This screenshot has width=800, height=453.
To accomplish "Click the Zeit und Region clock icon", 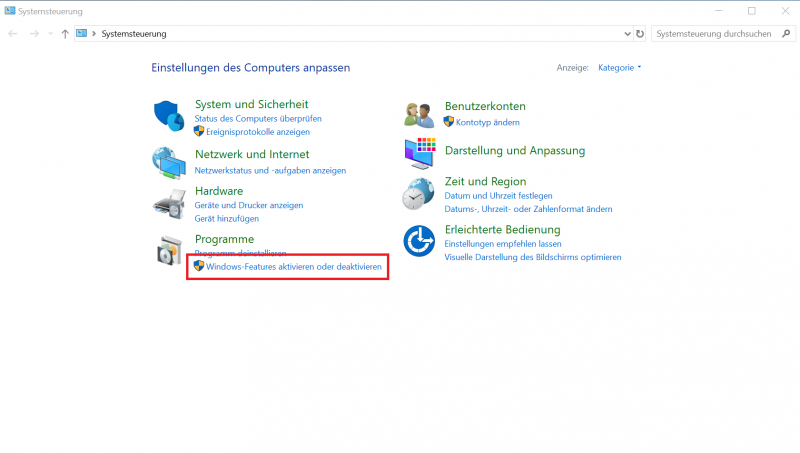I will tap(419, 194).
